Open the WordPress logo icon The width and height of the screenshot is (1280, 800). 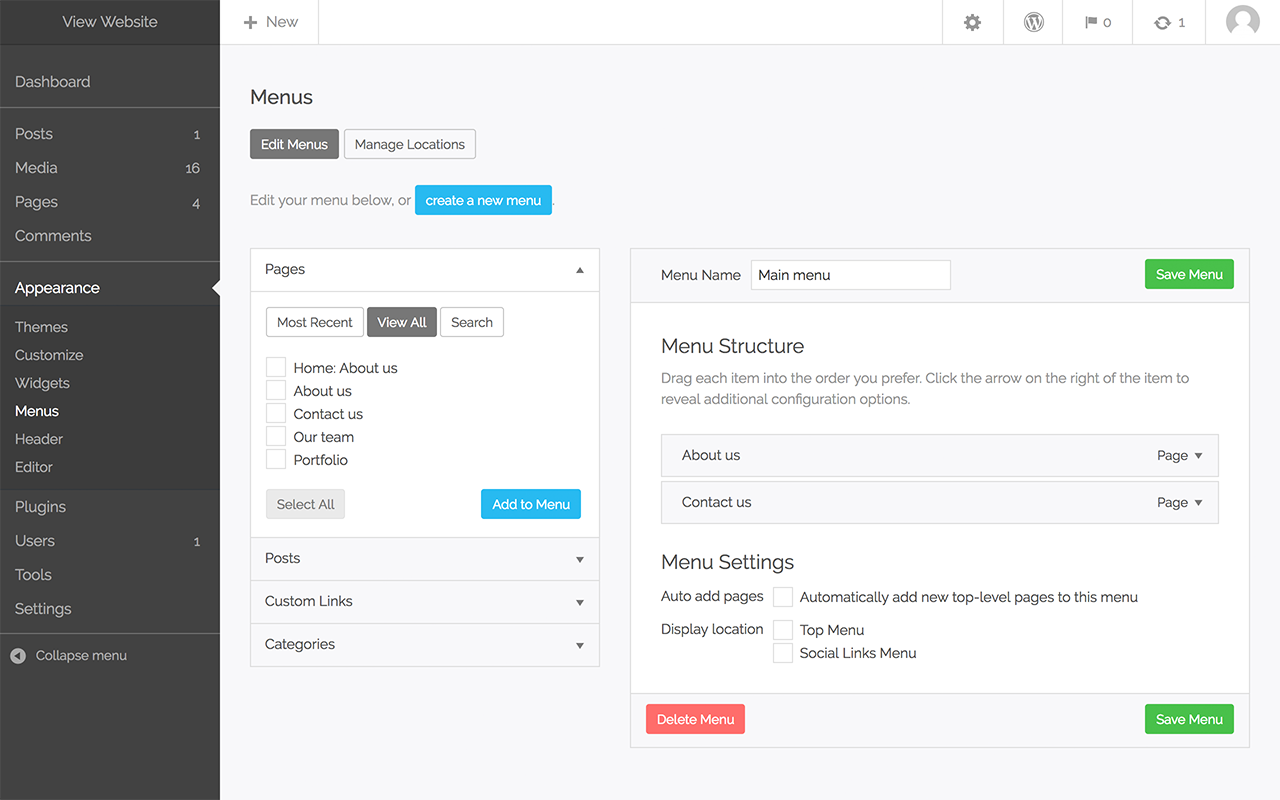pos(1034,22)
